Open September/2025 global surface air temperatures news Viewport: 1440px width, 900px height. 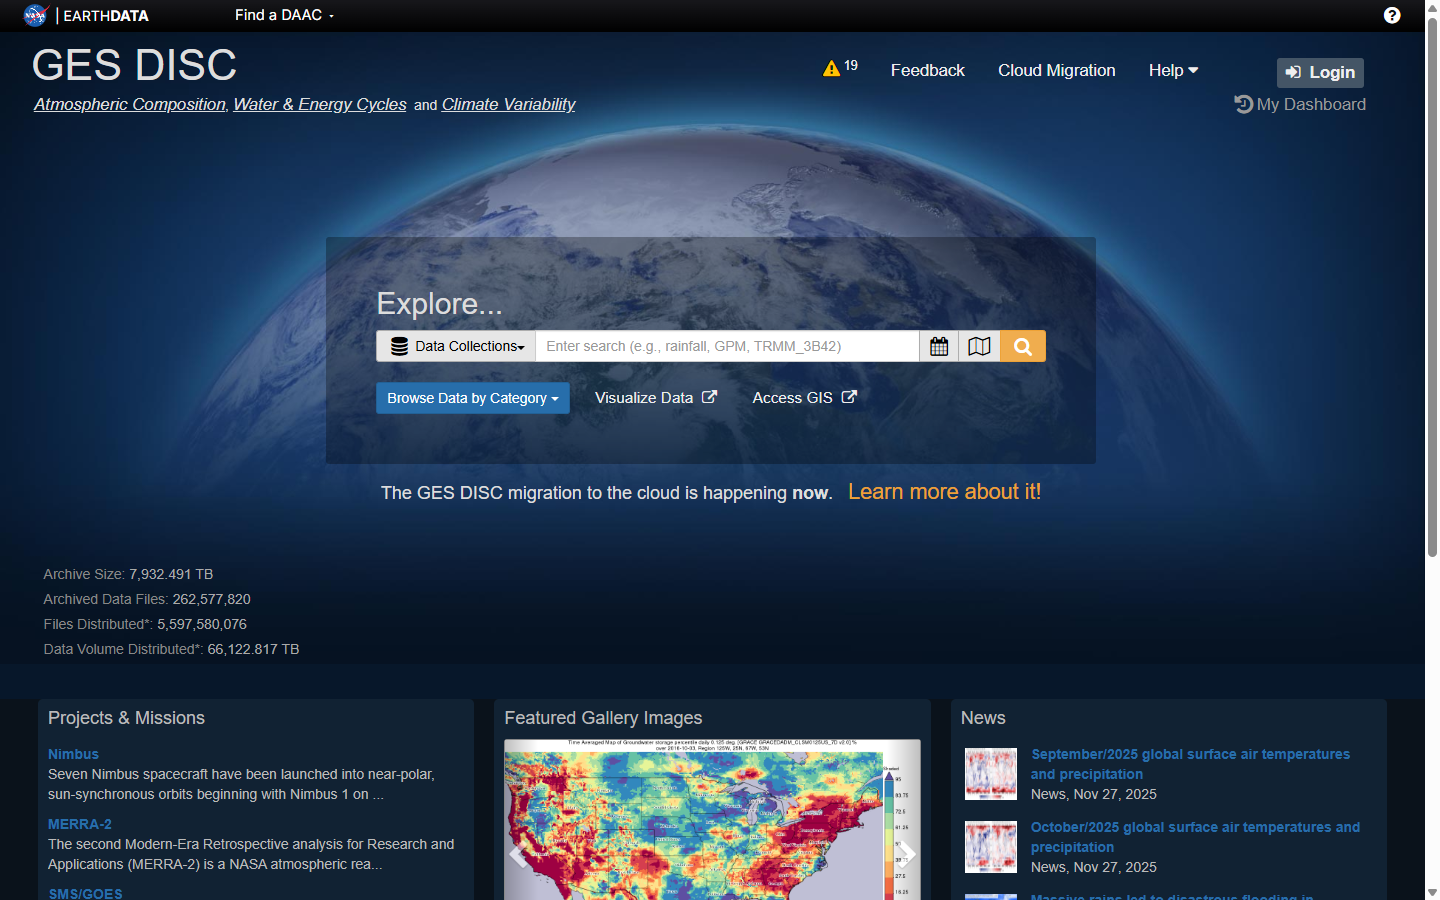1190,764
